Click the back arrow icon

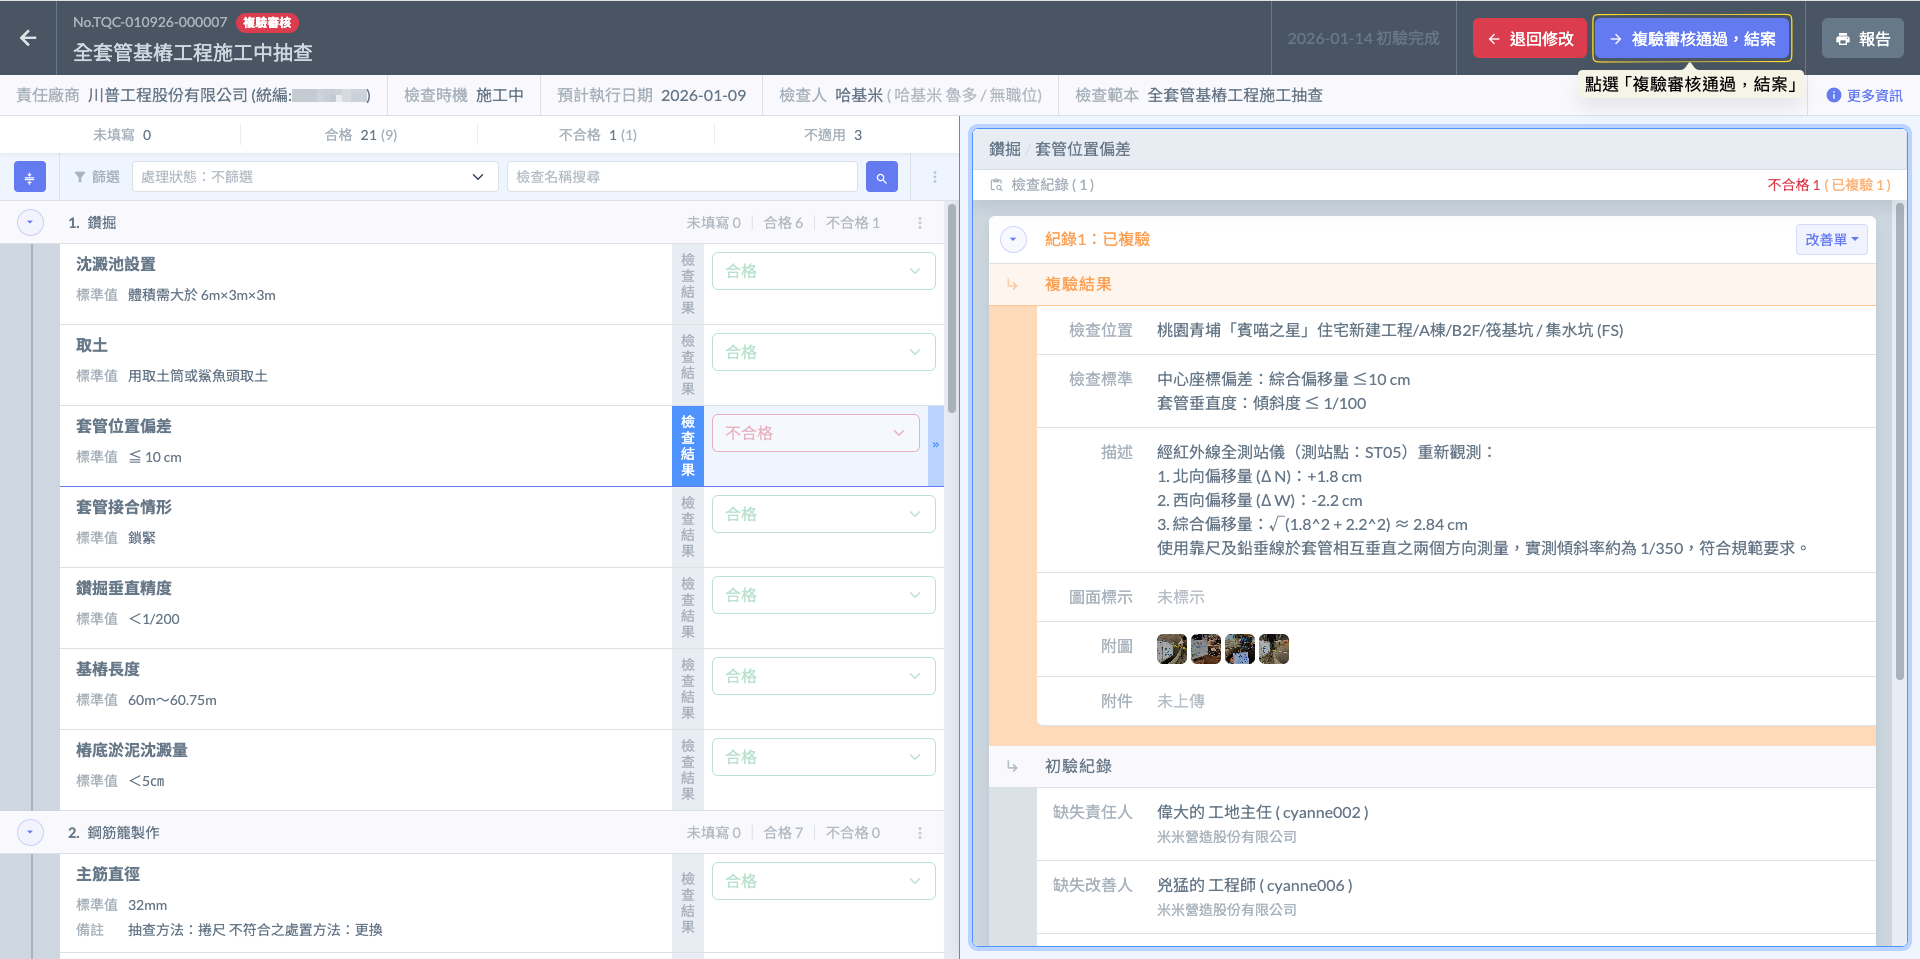pyautogui.click(x=28, y=38)
